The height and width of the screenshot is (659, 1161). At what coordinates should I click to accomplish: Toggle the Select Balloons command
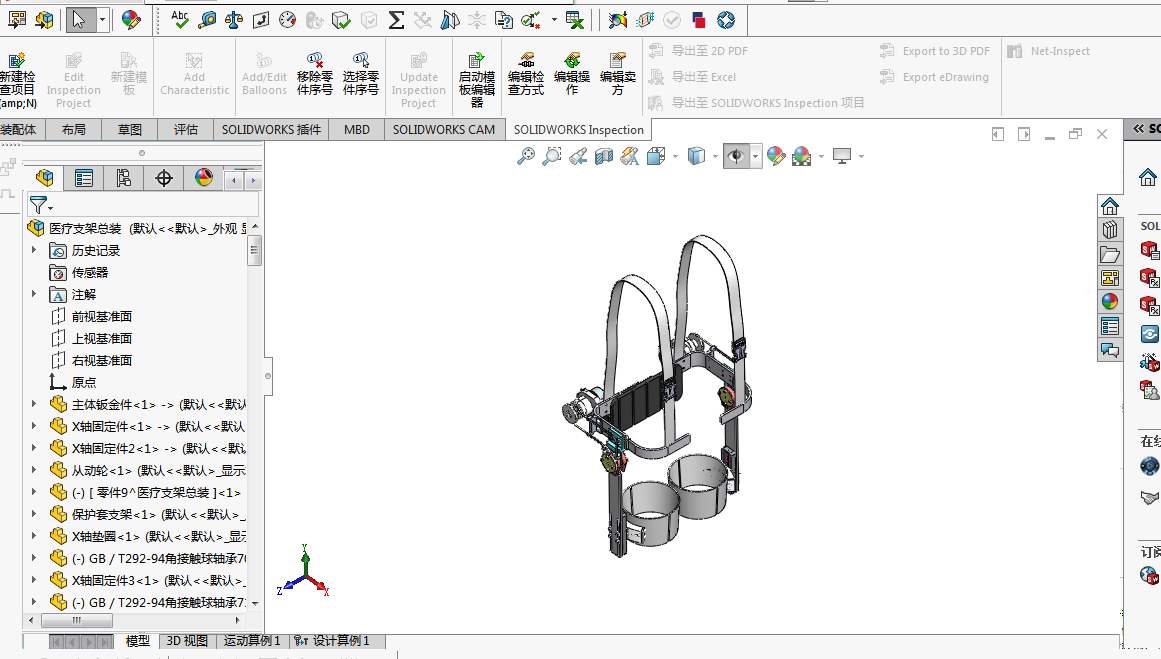pyautogui.click(x=361, y=74)
